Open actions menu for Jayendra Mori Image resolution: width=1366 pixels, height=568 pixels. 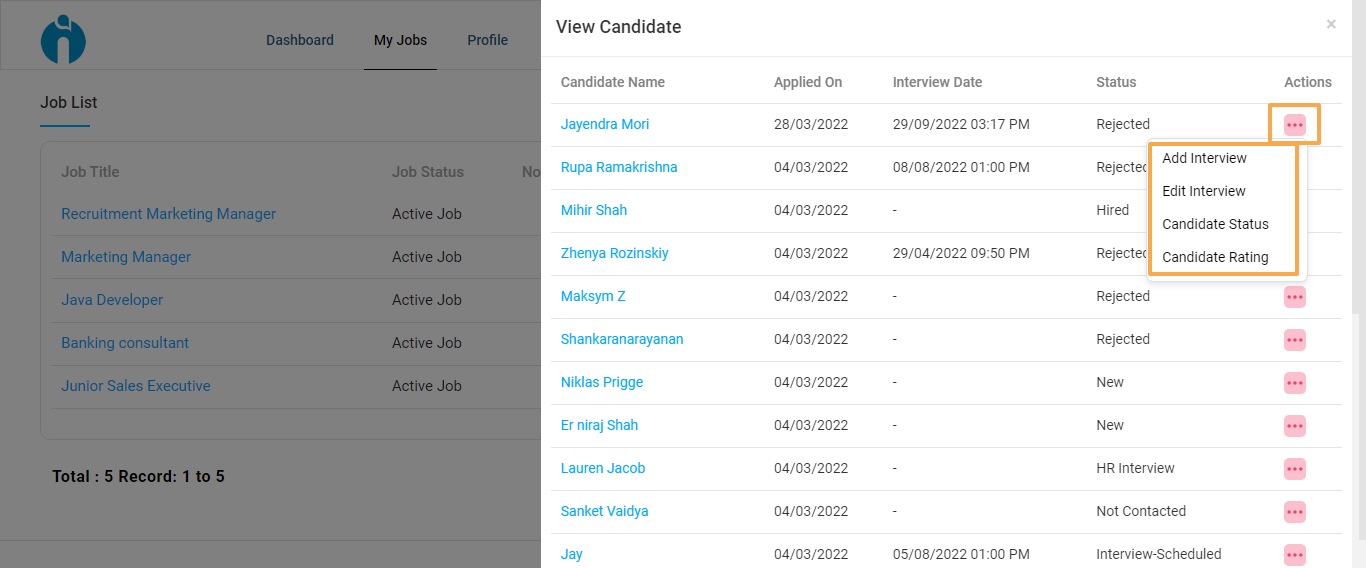point(1295,125)
